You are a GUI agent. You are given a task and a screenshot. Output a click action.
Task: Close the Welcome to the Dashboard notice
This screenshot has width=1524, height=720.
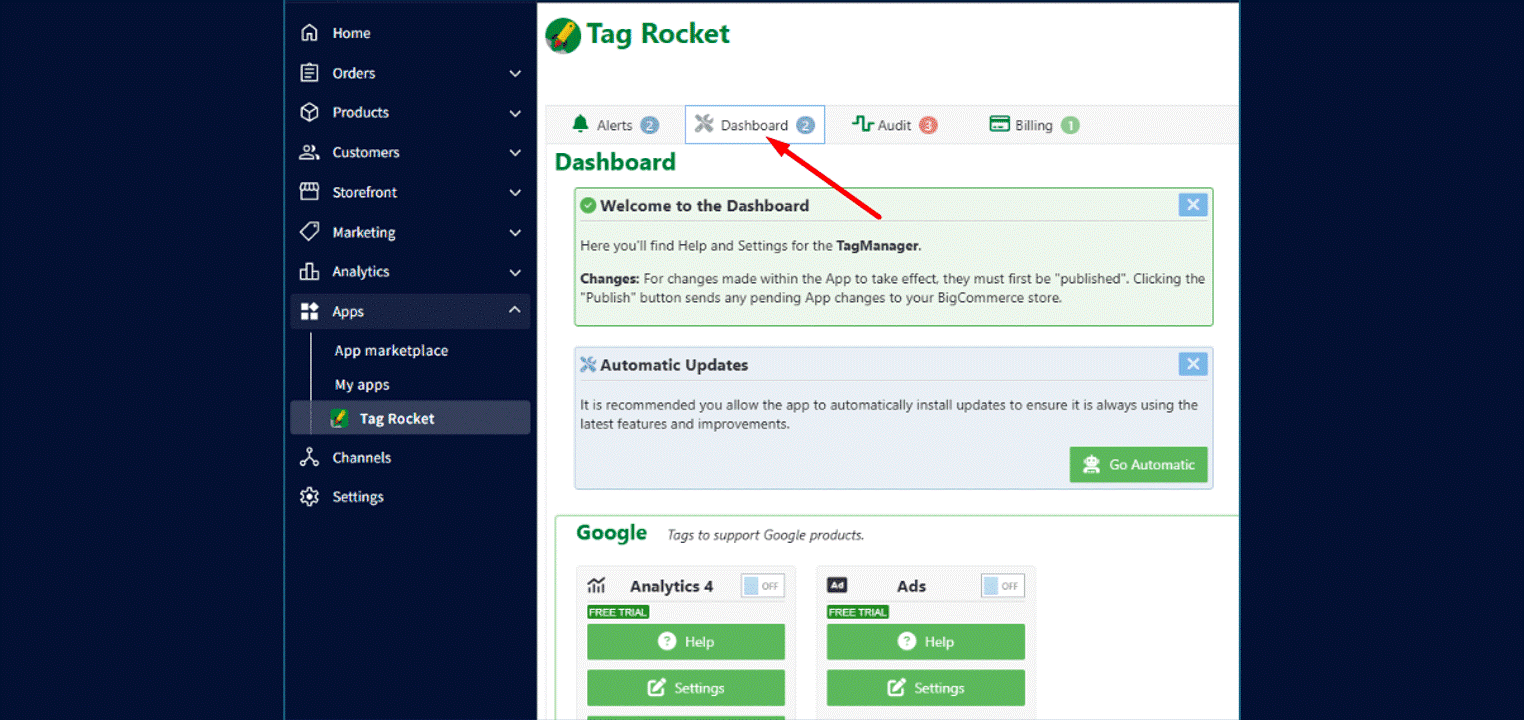point(1192,205)
